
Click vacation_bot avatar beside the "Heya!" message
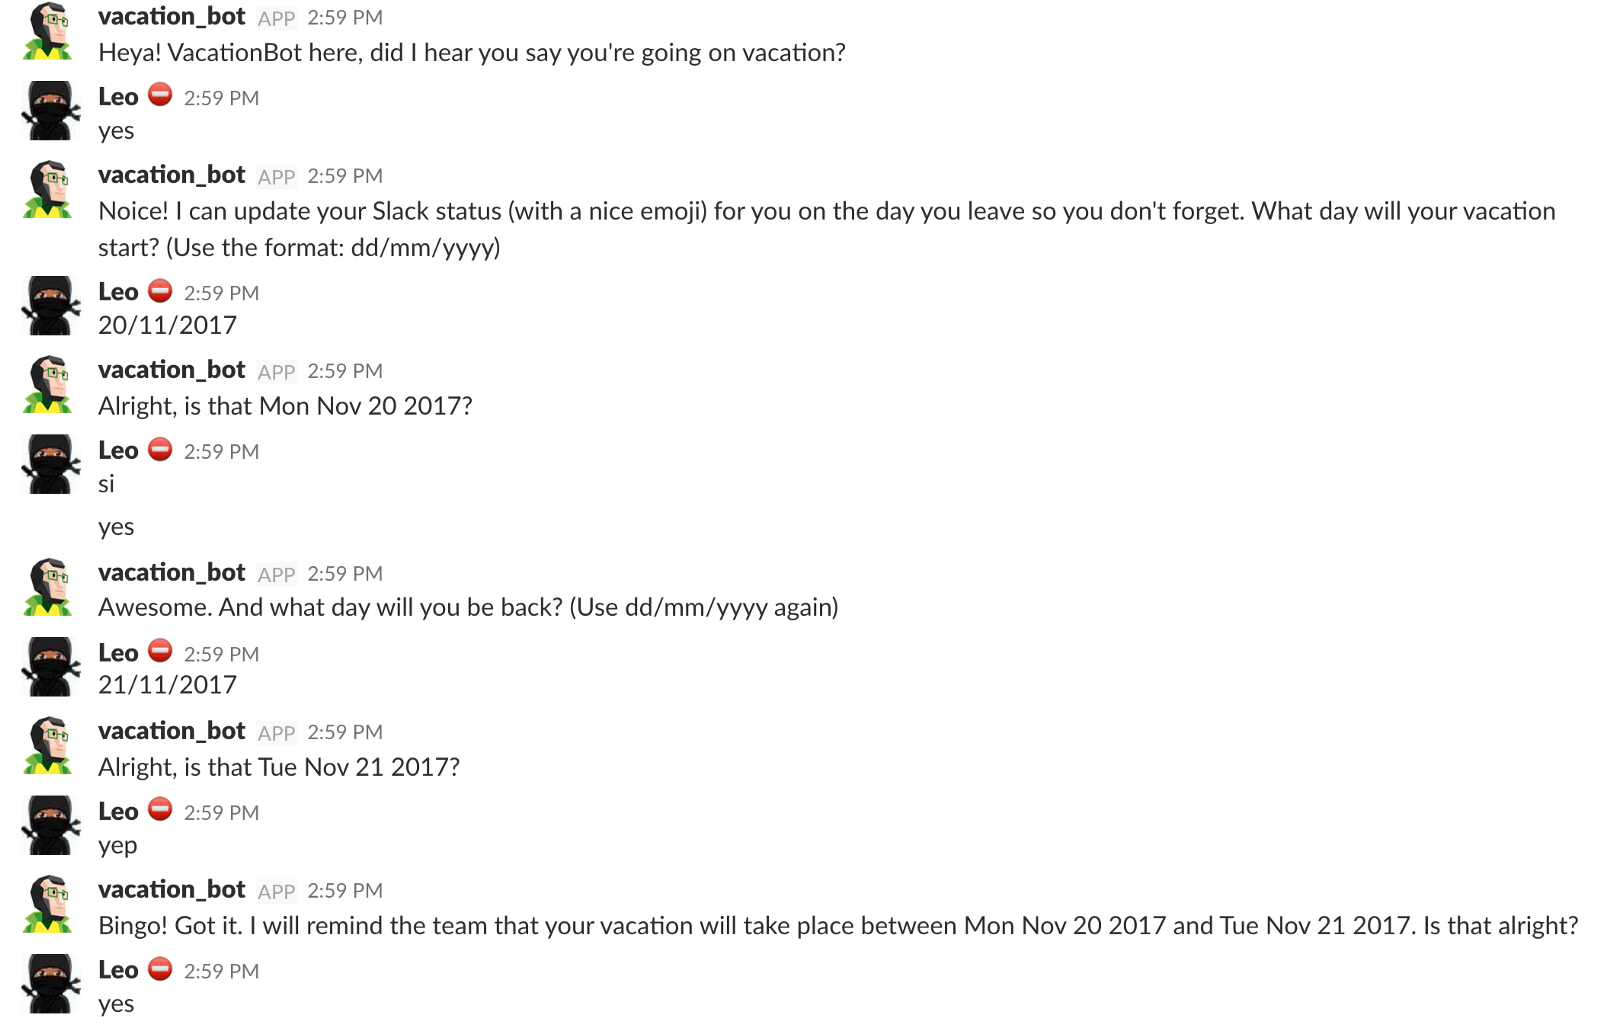point(49,31)
